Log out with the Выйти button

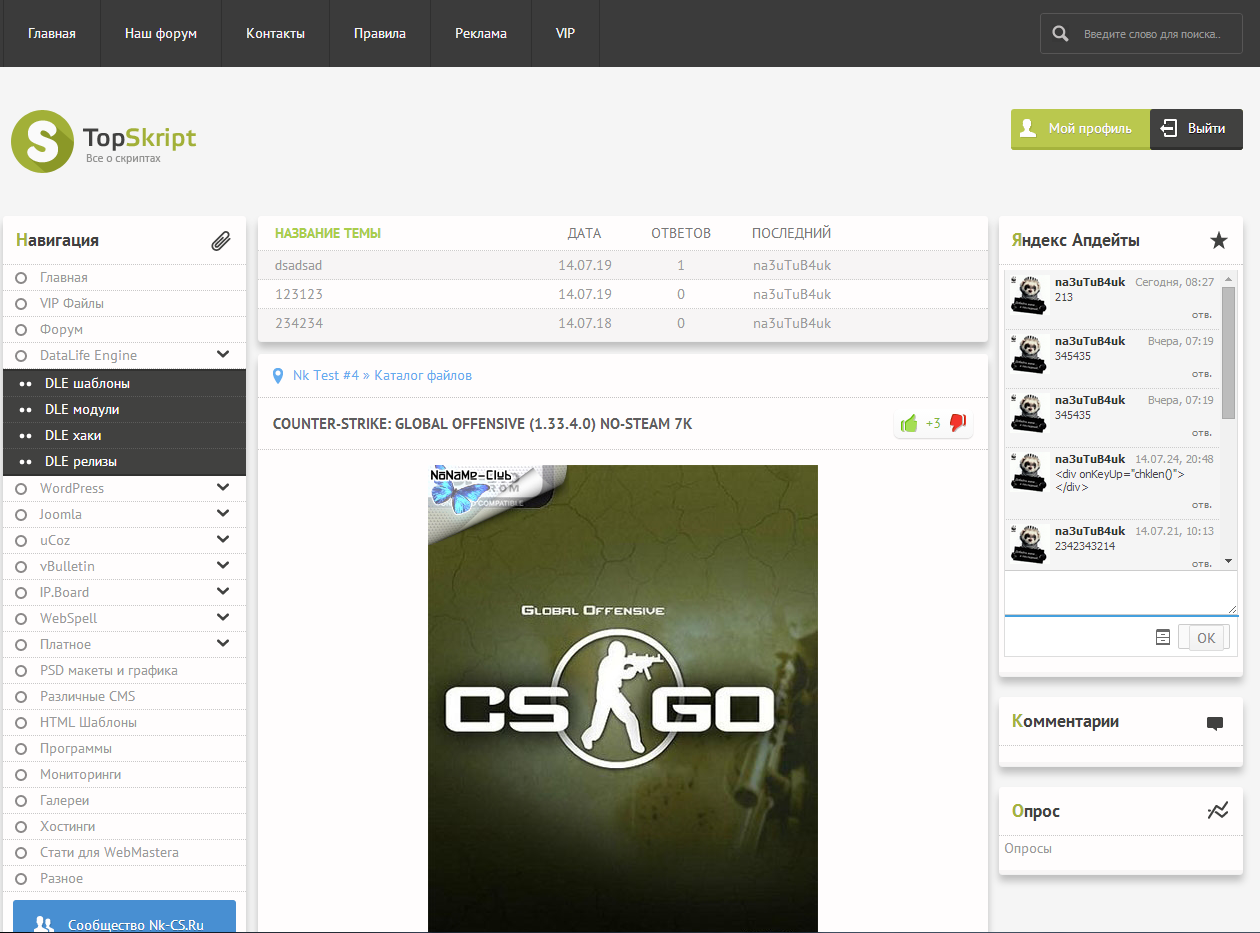pos(1196,129)
